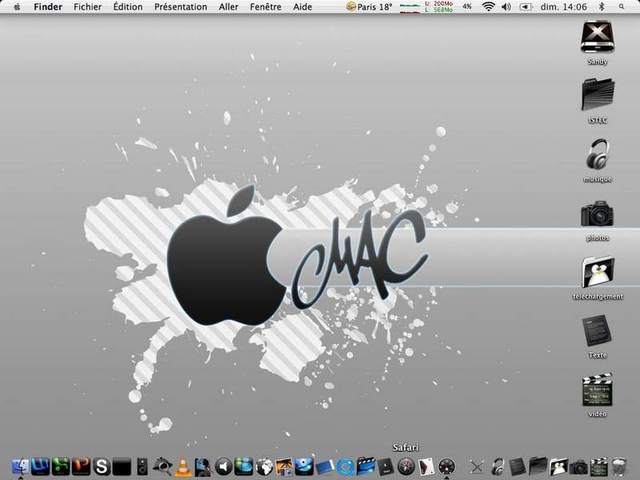The image size is (640, 480).
Task: Launch the blue W app in the Dock
Action: pyautogui.click(x=40, y=466)
